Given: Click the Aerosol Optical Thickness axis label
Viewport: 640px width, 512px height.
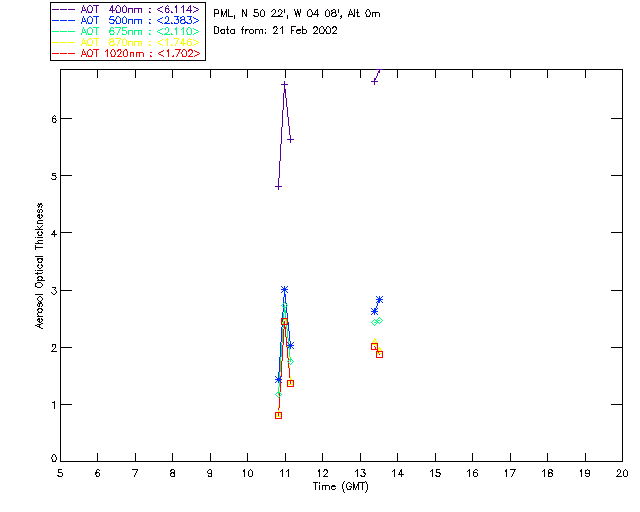Looking at the screenshot, I should point(39,266).
